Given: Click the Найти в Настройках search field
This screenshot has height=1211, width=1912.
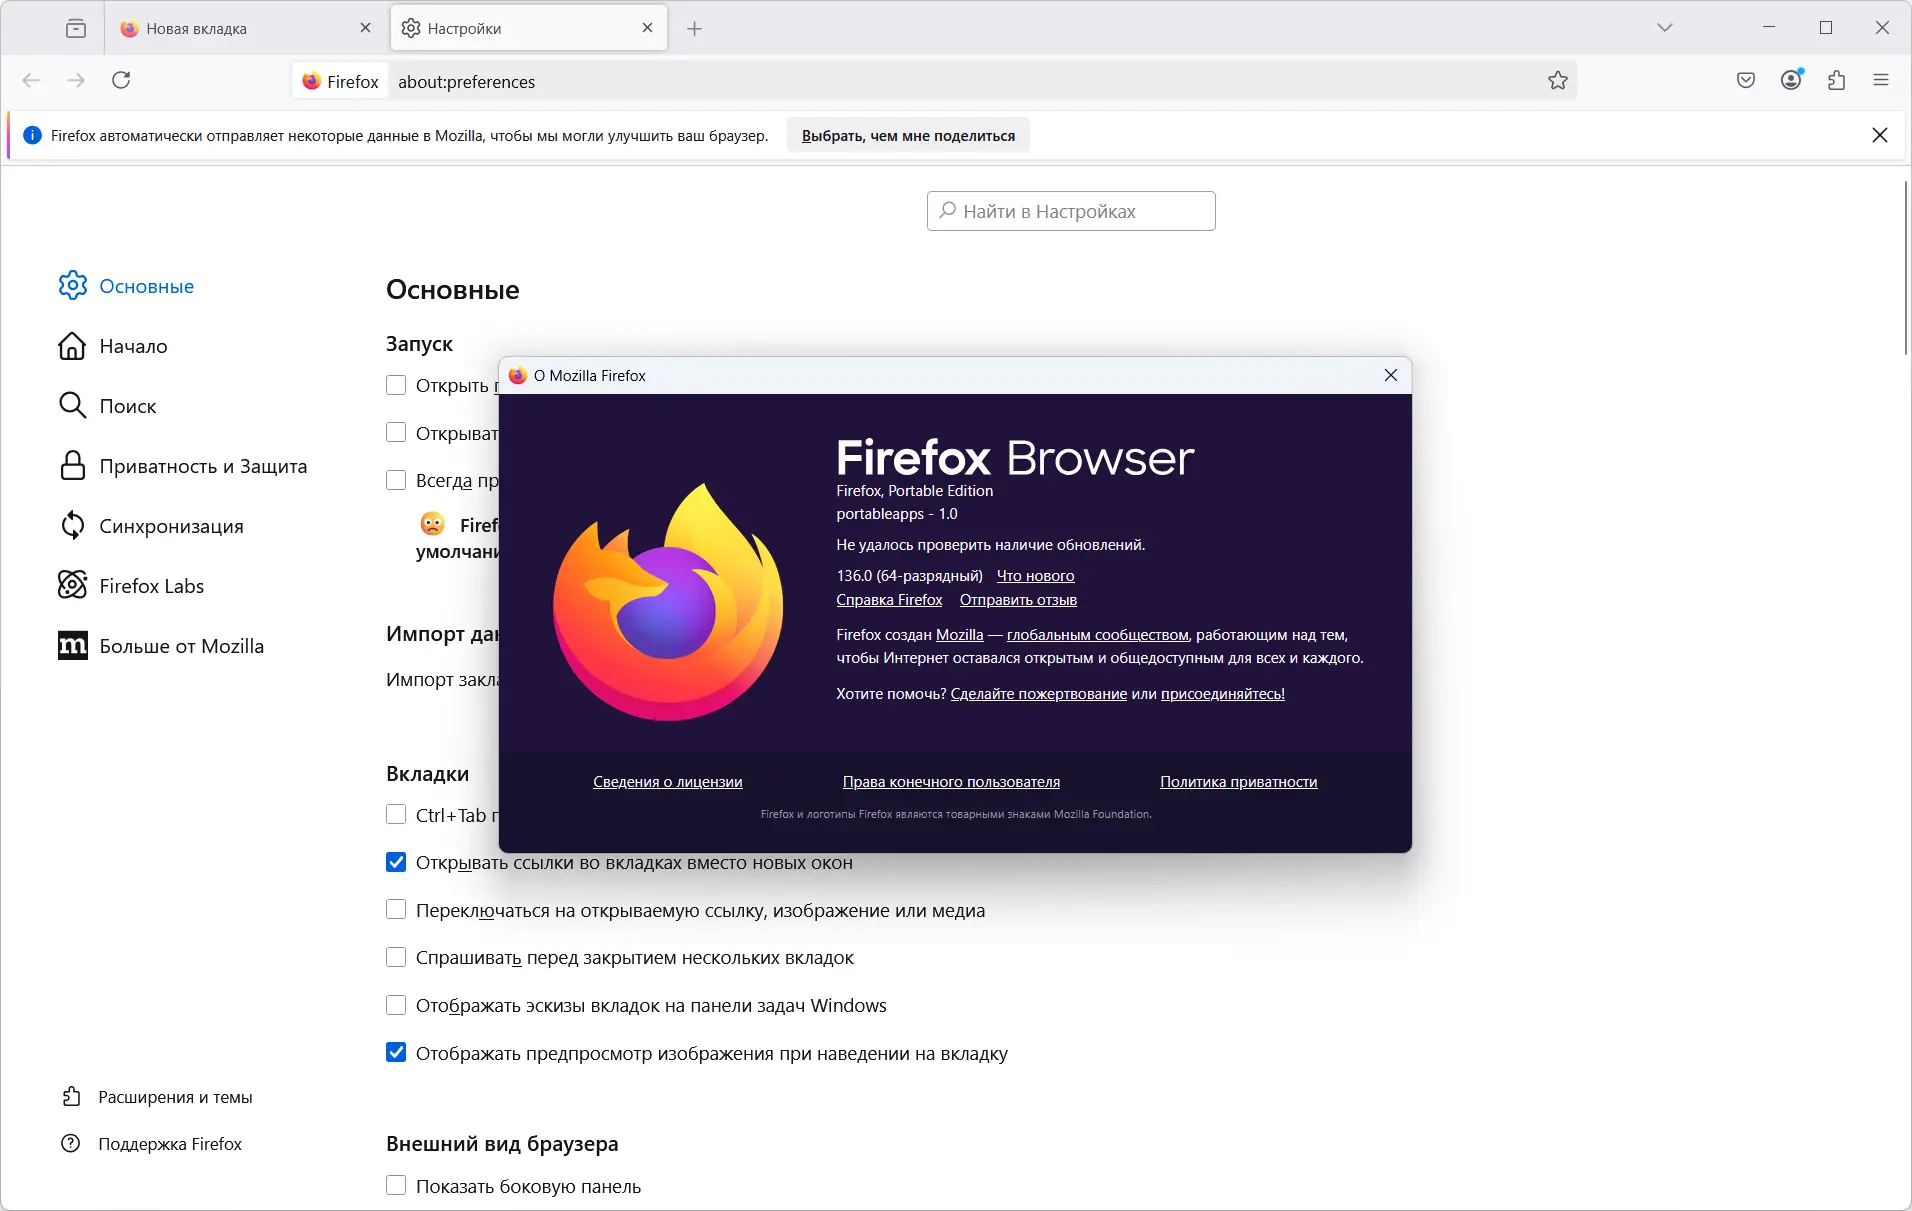Looking at the screenshot, I should (x=1071, y=212).
